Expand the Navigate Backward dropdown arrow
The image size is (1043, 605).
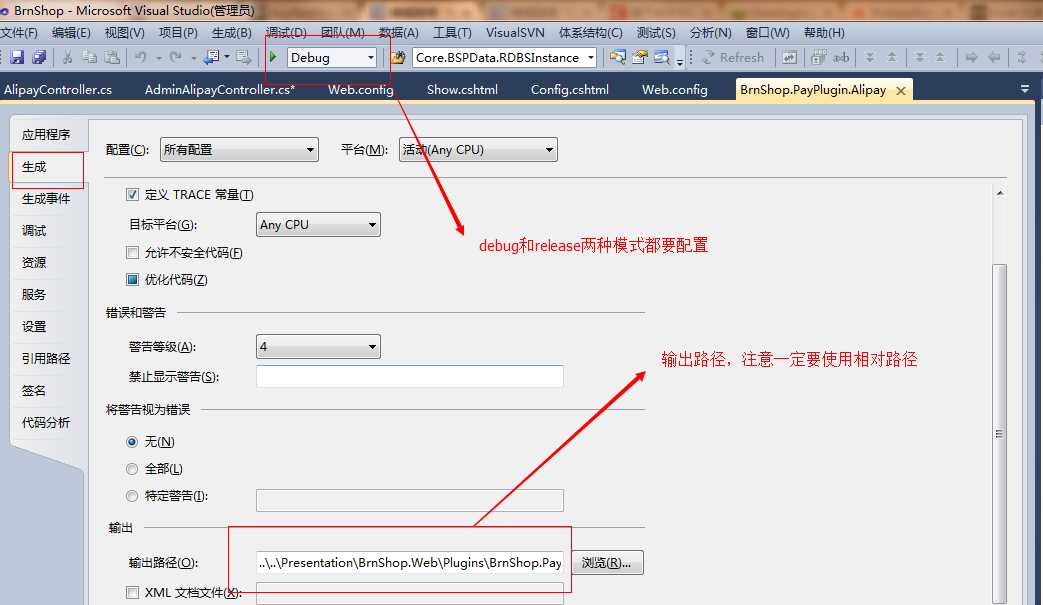[227, 57]
